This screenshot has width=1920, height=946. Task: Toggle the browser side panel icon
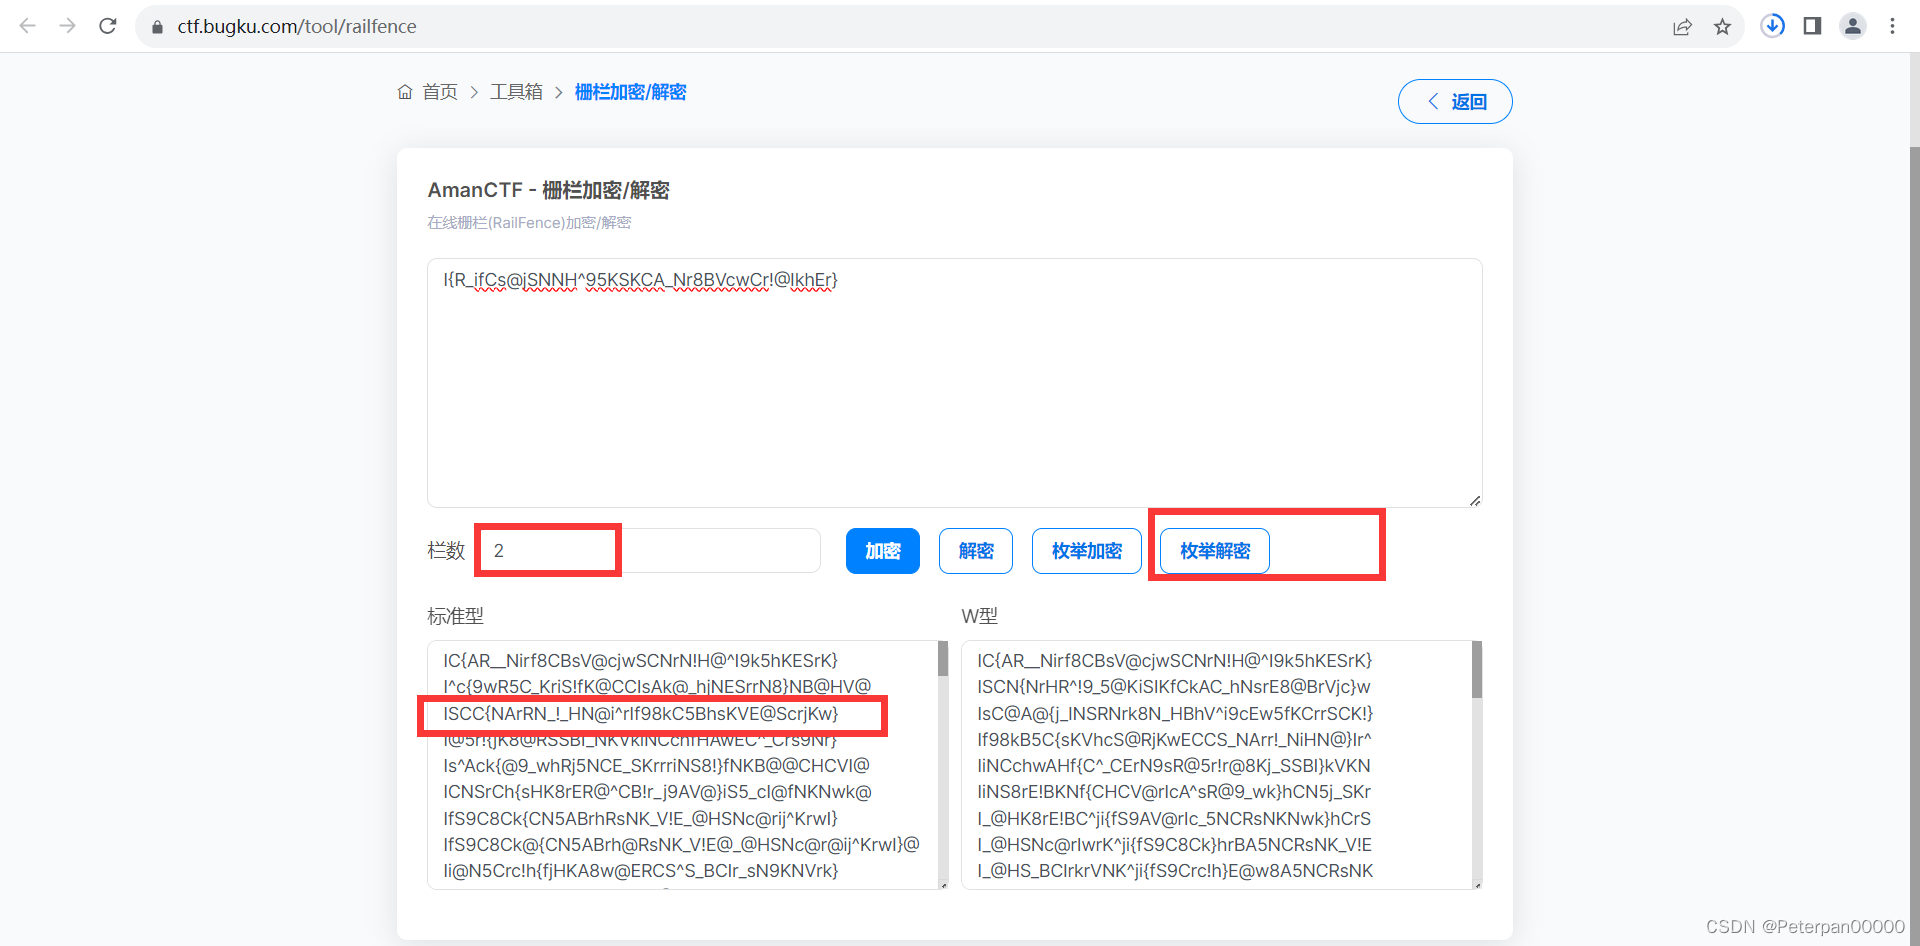point(1812,26)
